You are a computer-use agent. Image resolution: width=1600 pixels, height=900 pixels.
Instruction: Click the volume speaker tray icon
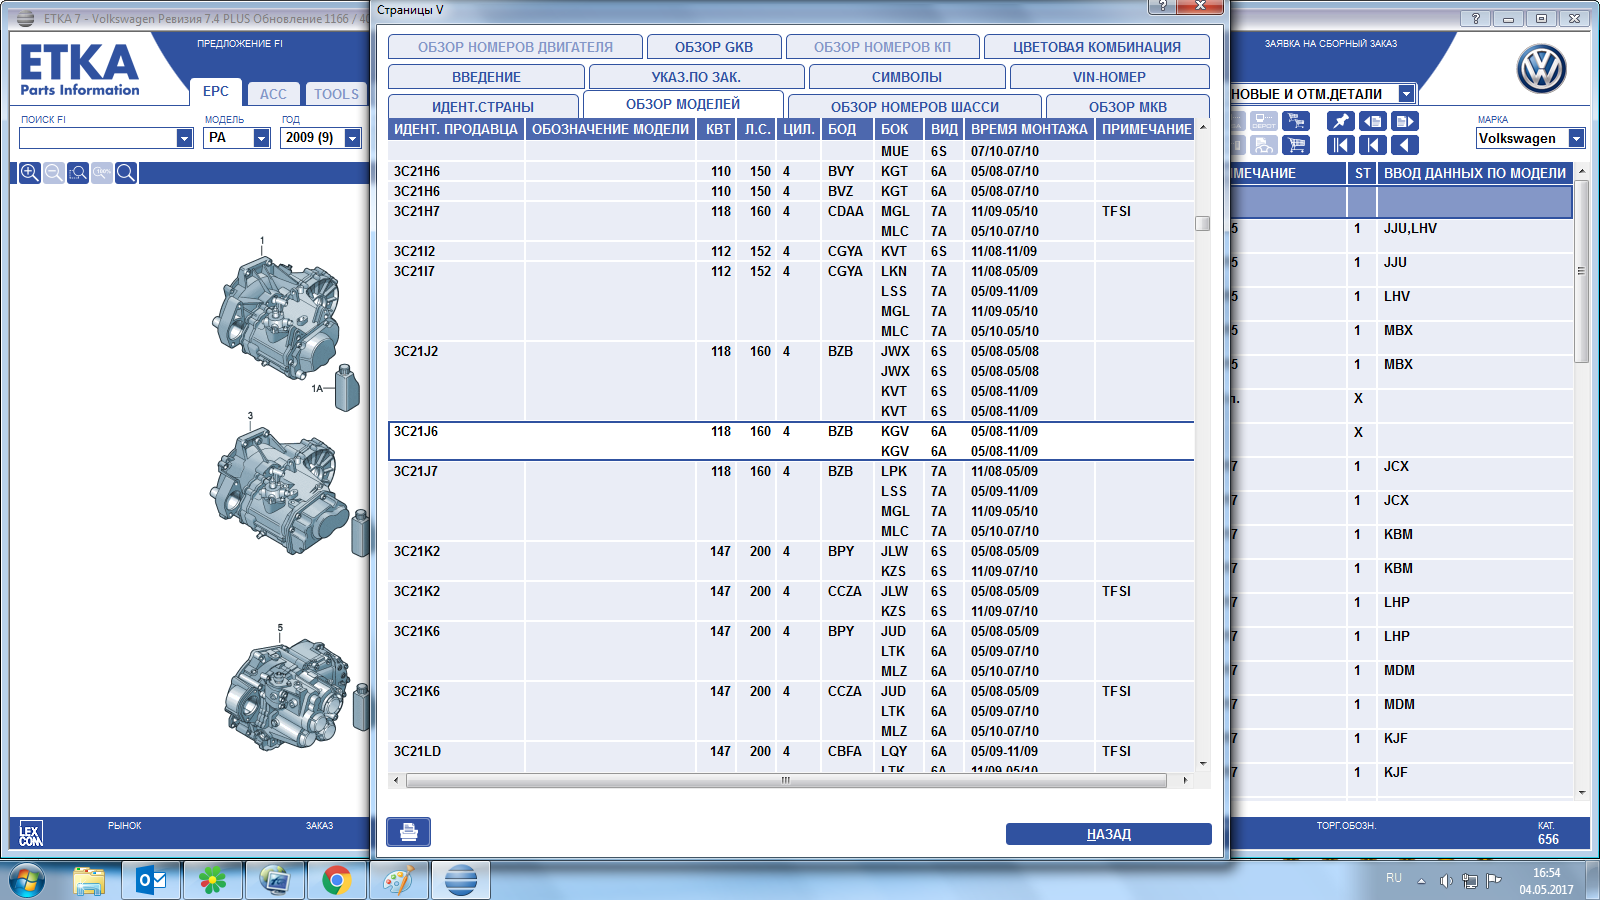tap(1446, 881)
